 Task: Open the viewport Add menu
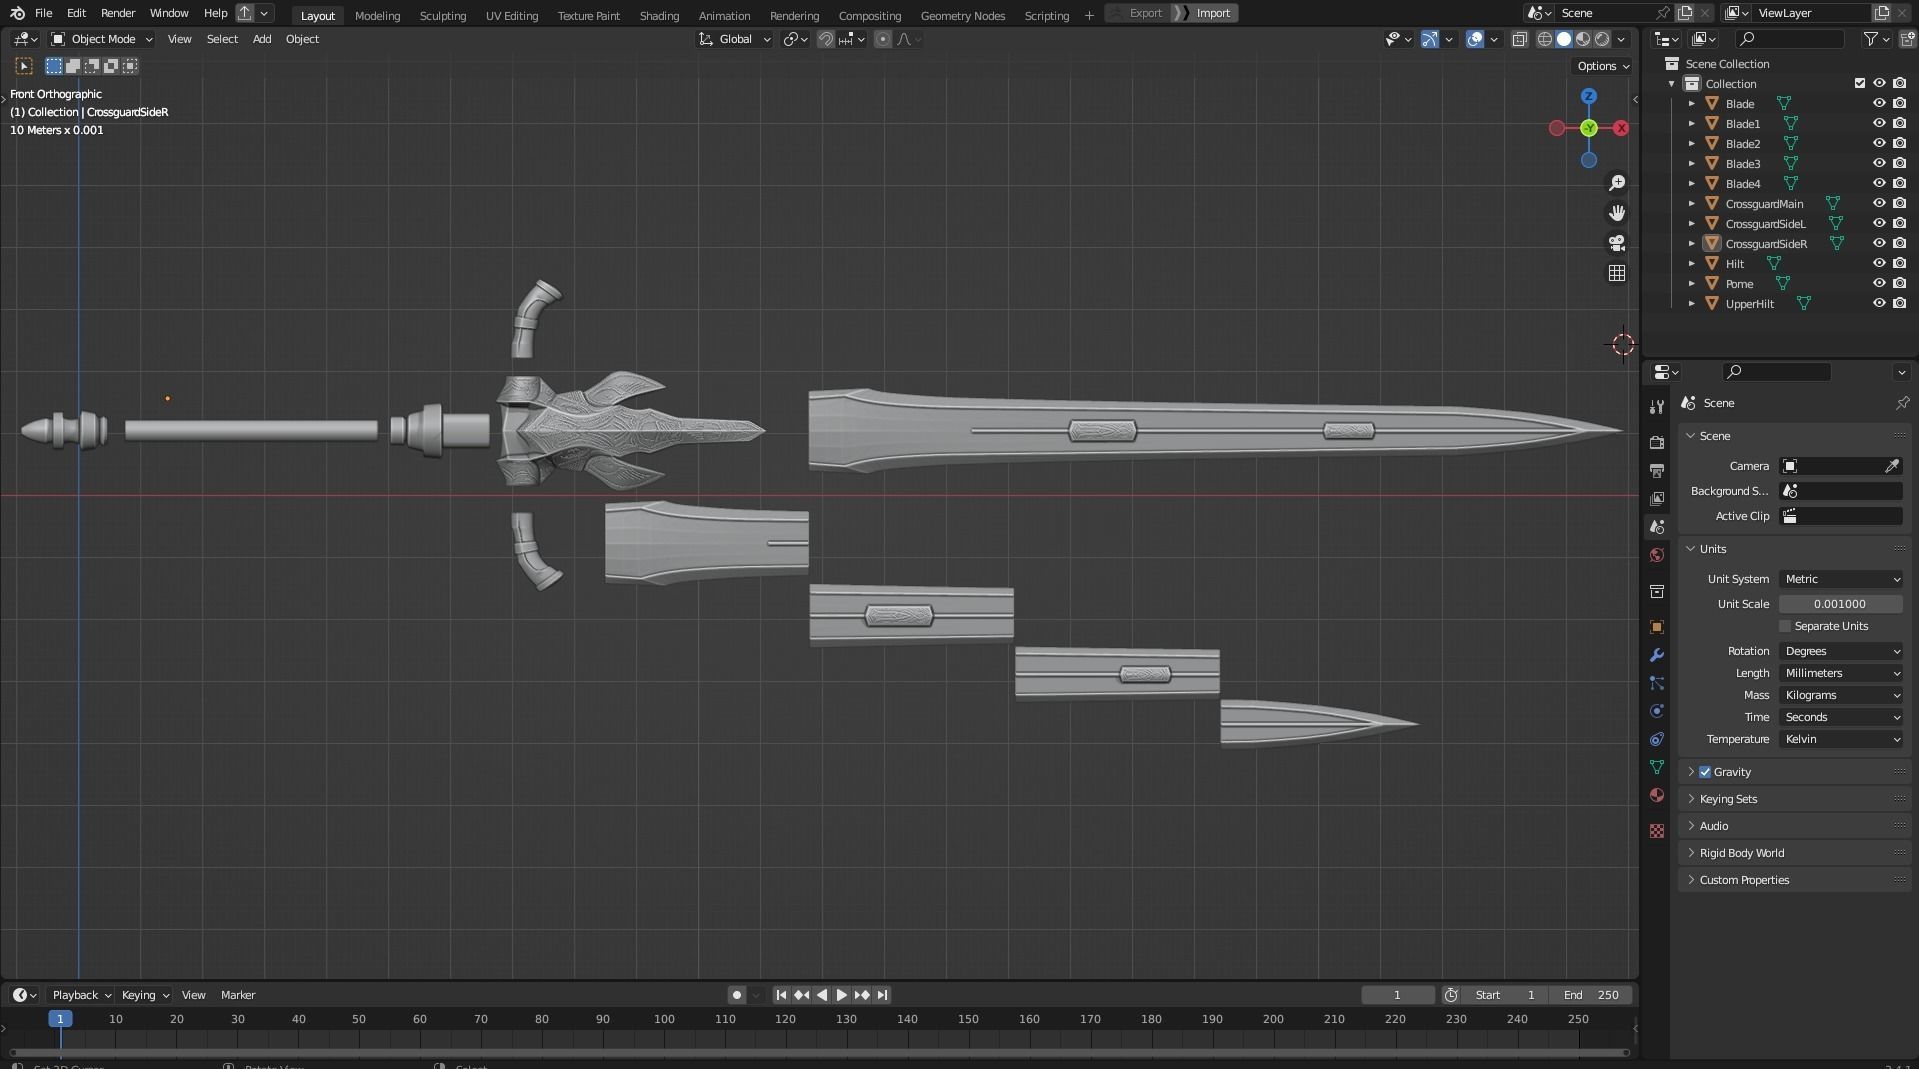(x=262, y=39)
